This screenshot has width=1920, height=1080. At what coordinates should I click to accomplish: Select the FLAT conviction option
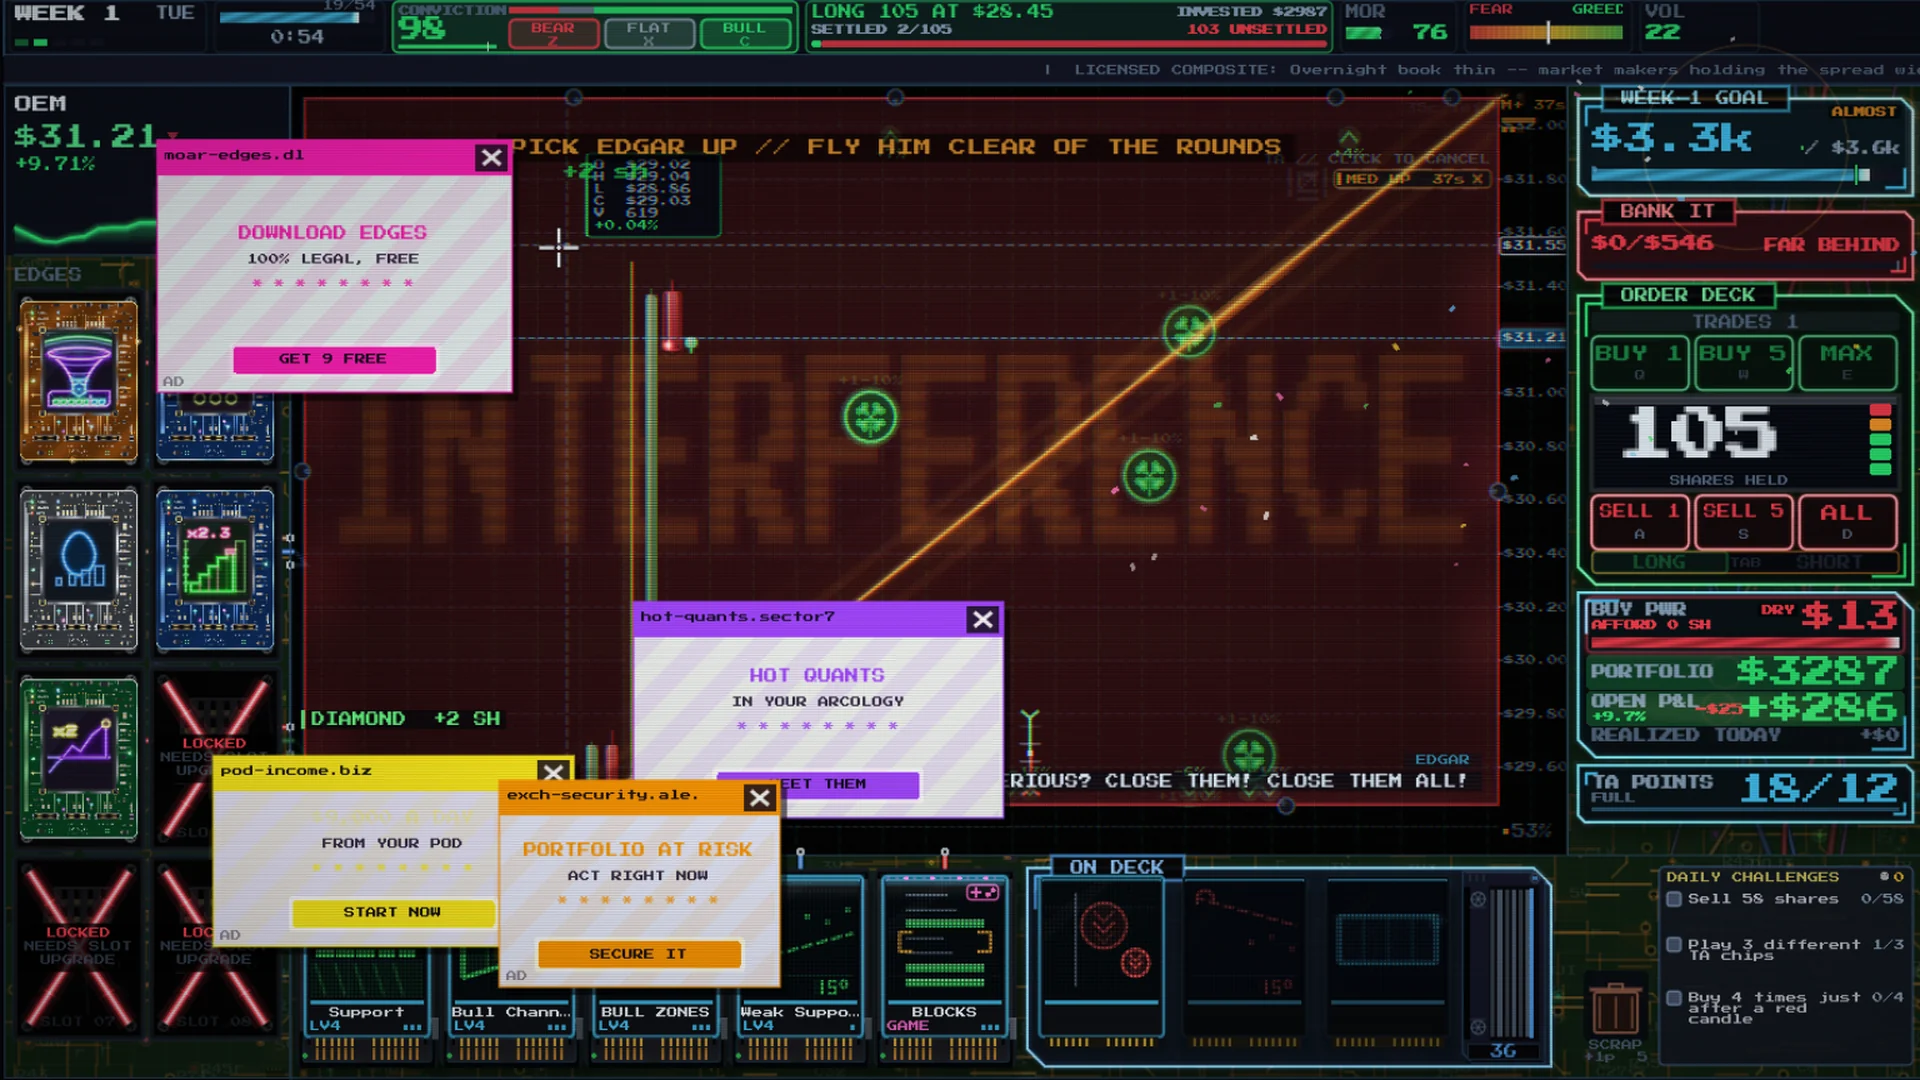(648, 33)
